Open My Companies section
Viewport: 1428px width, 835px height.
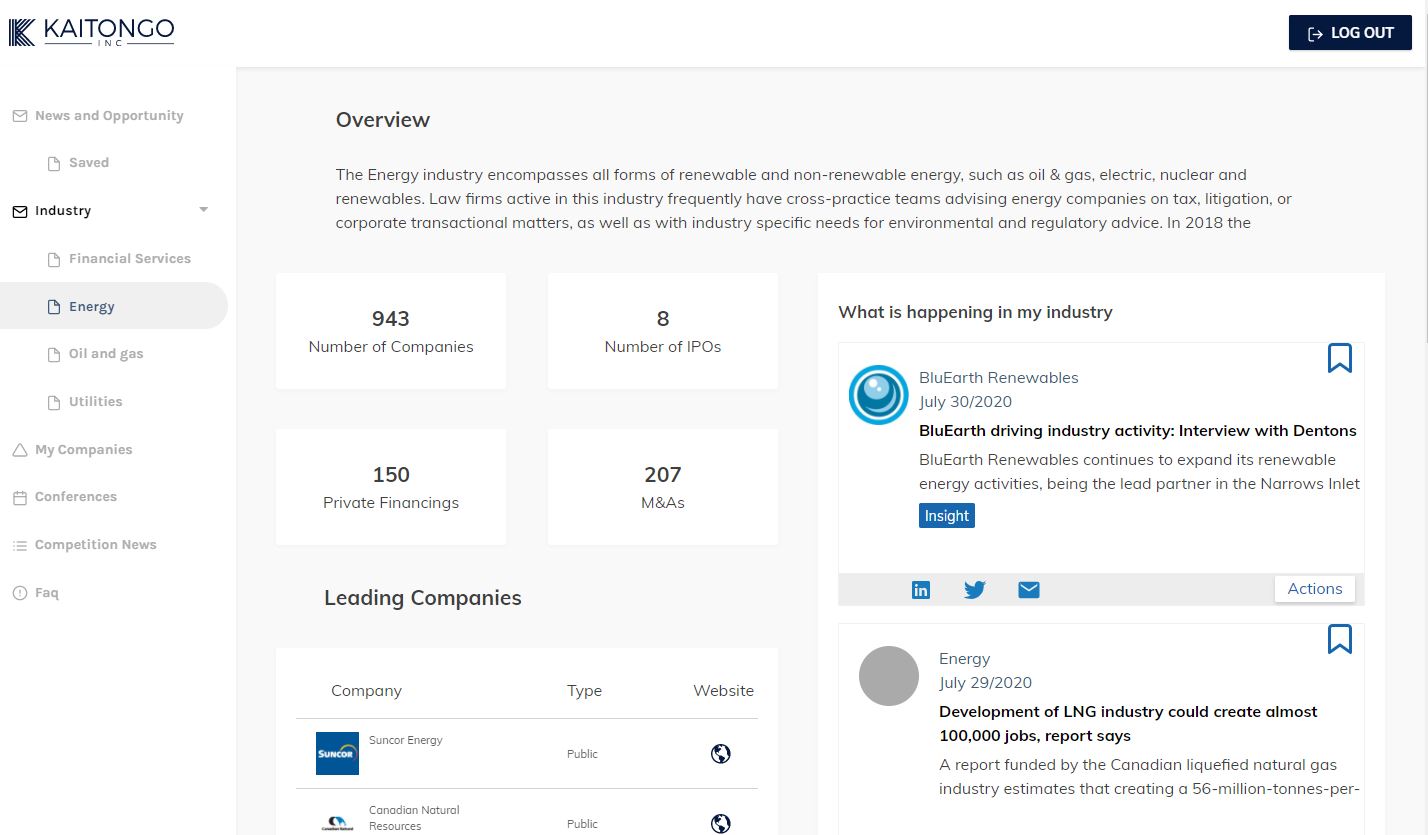coord(83,450)
